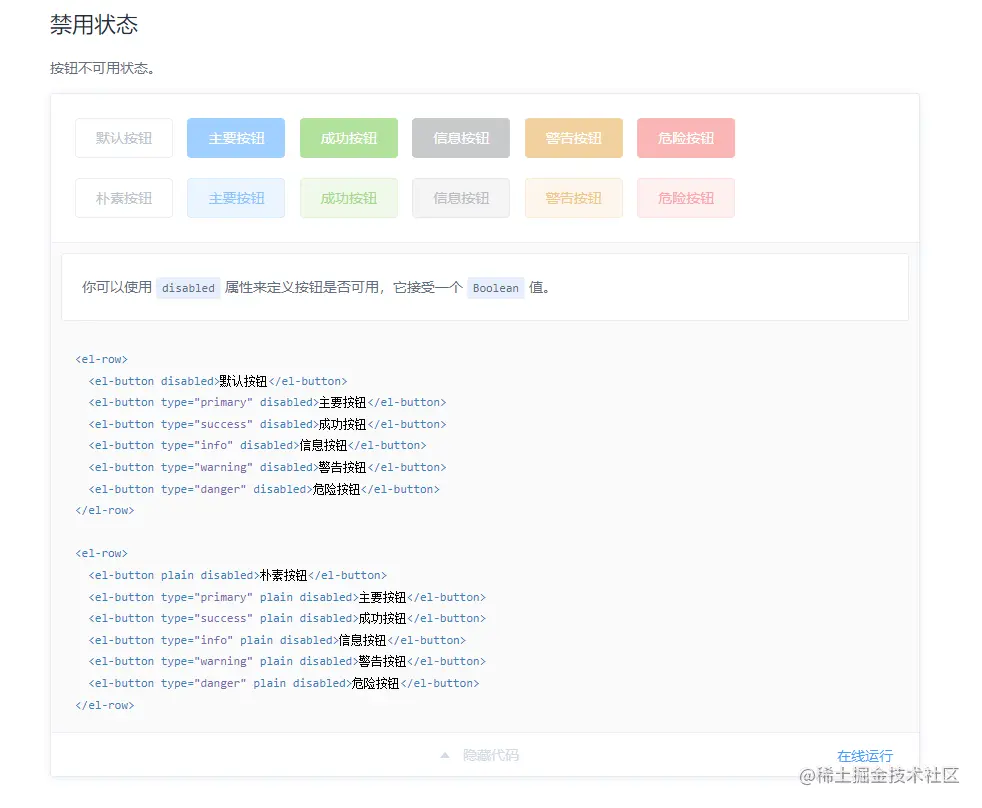Click the disabled code tag

click(188, 287)
